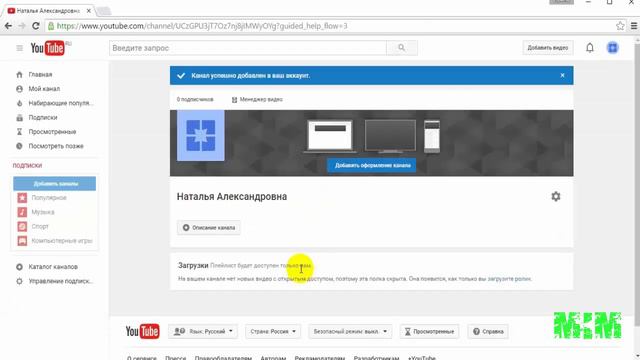Click the Наталья Александровна channel name
640x360 pixels.
[232, 196]
